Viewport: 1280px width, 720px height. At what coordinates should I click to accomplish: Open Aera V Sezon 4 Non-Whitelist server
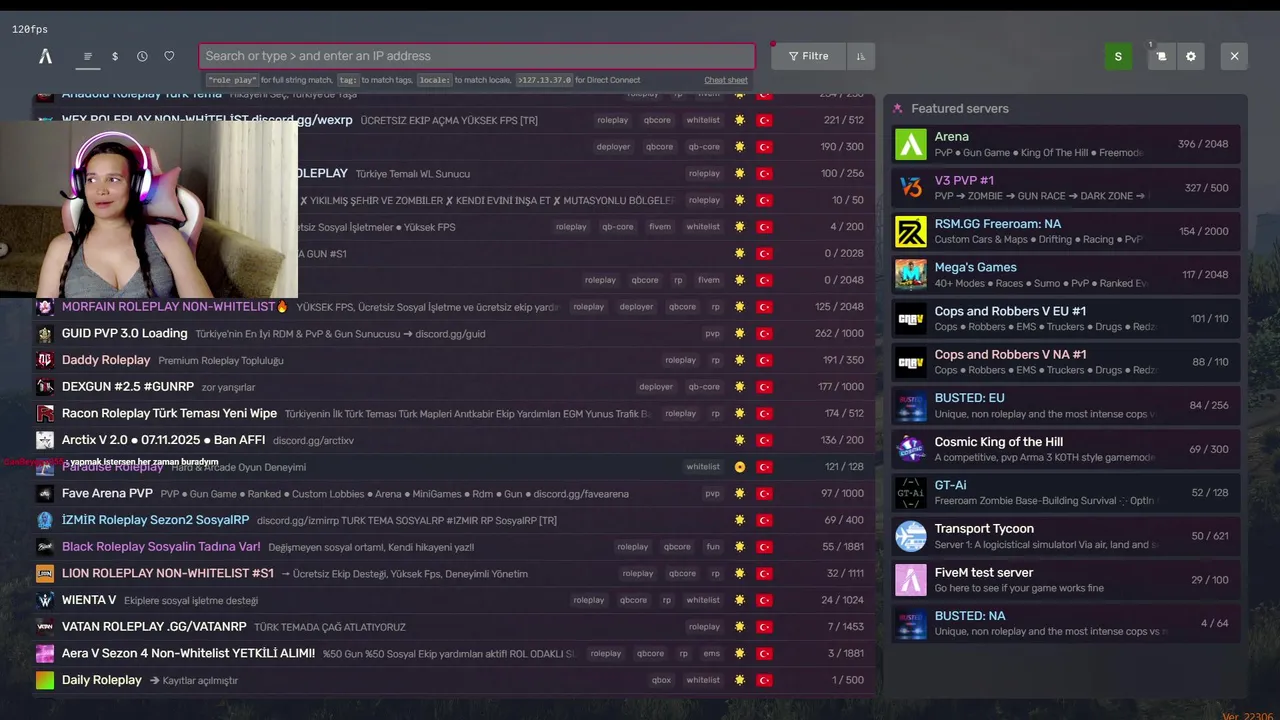coord(454,653)
